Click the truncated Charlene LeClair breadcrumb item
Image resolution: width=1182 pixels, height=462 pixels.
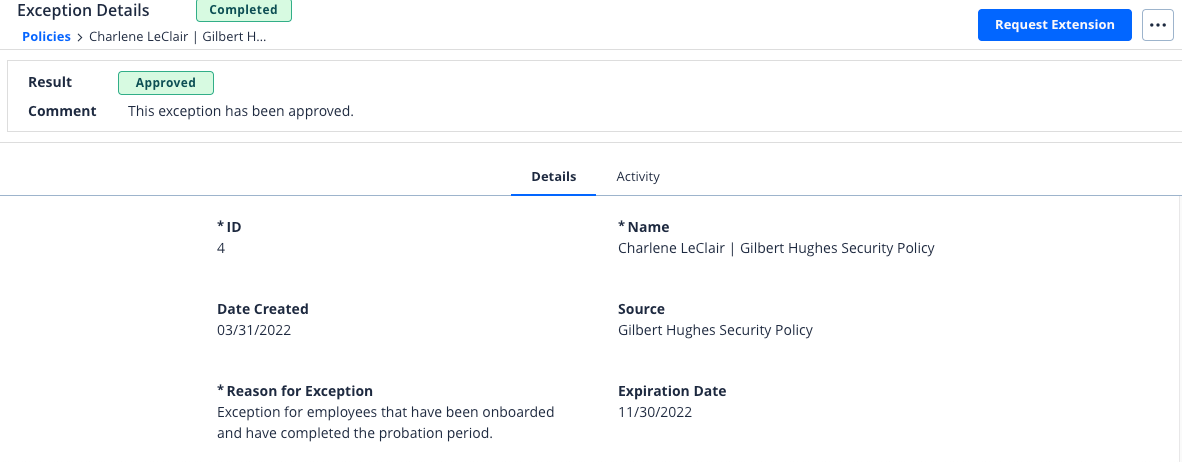(x=178, y=36)
